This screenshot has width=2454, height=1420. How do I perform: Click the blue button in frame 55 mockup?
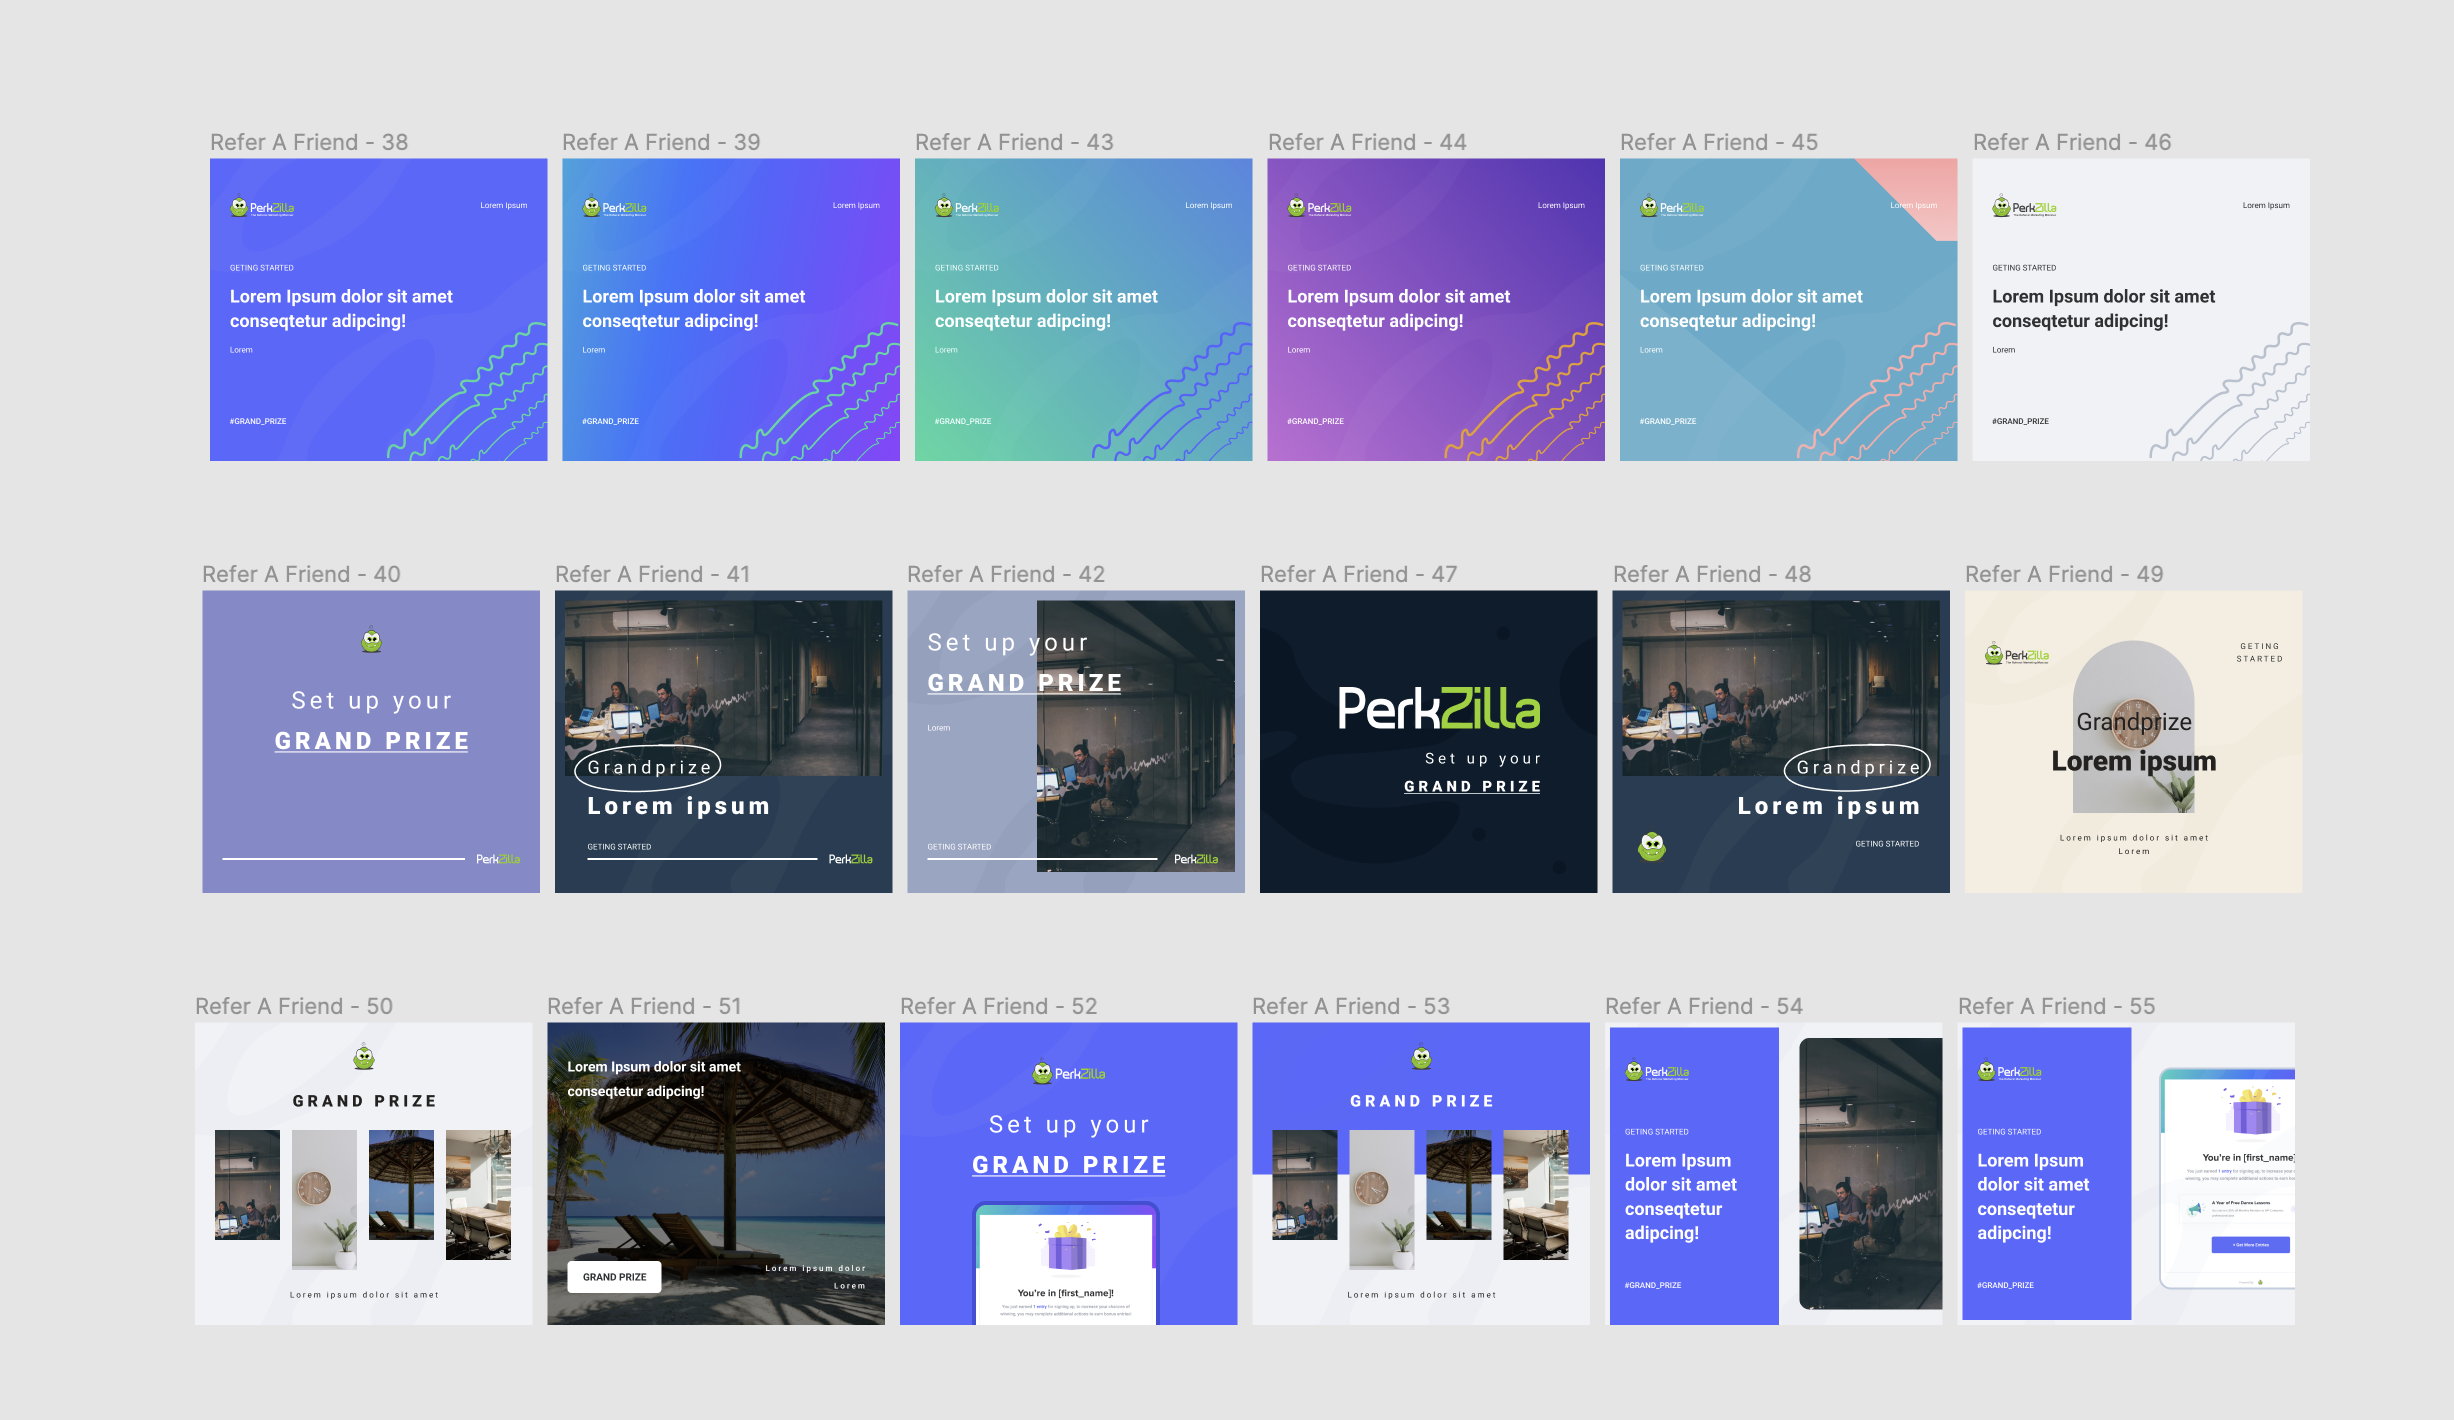[2250, 1245]
